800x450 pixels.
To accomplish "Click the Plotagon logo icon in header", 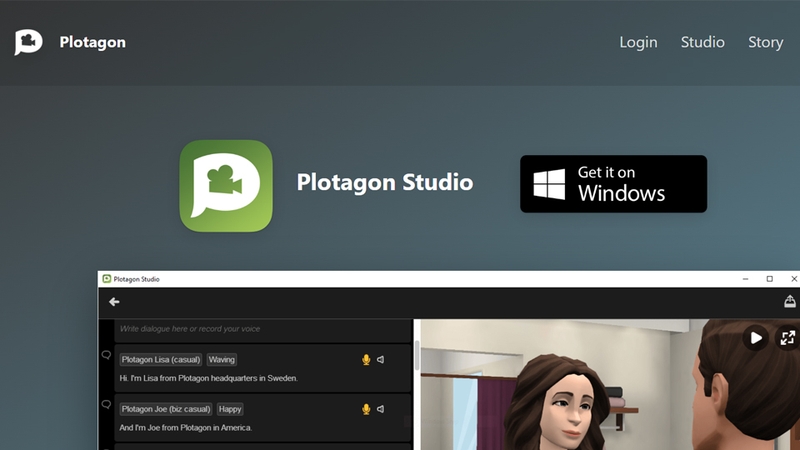I will tap(29, 42).
